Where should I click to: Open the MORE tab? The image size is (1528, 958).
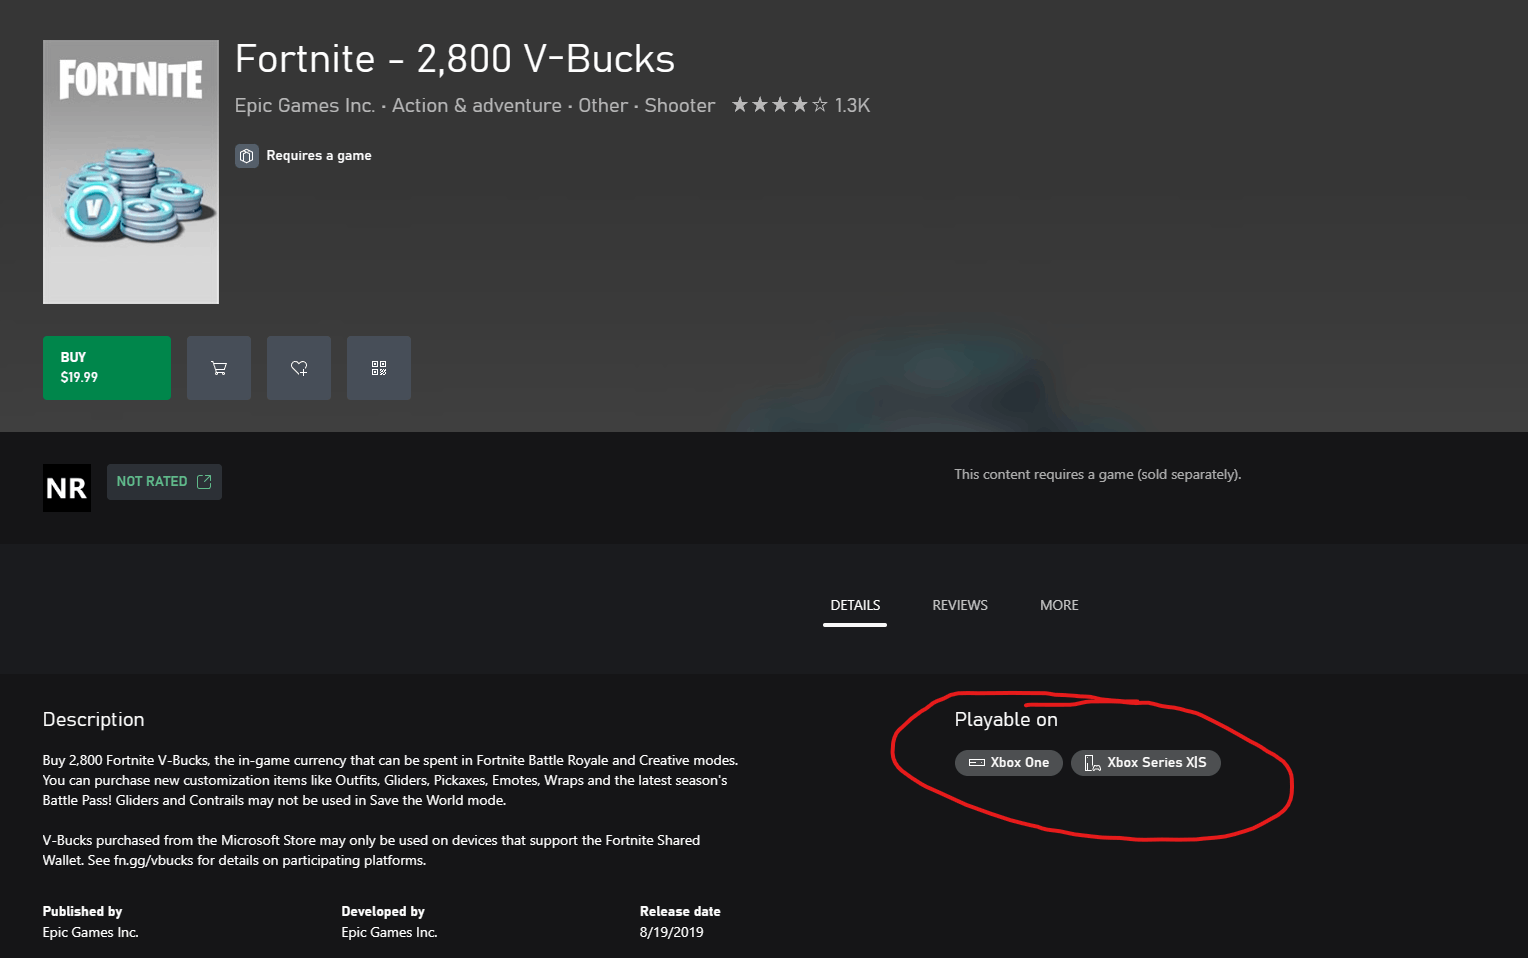1059,605
